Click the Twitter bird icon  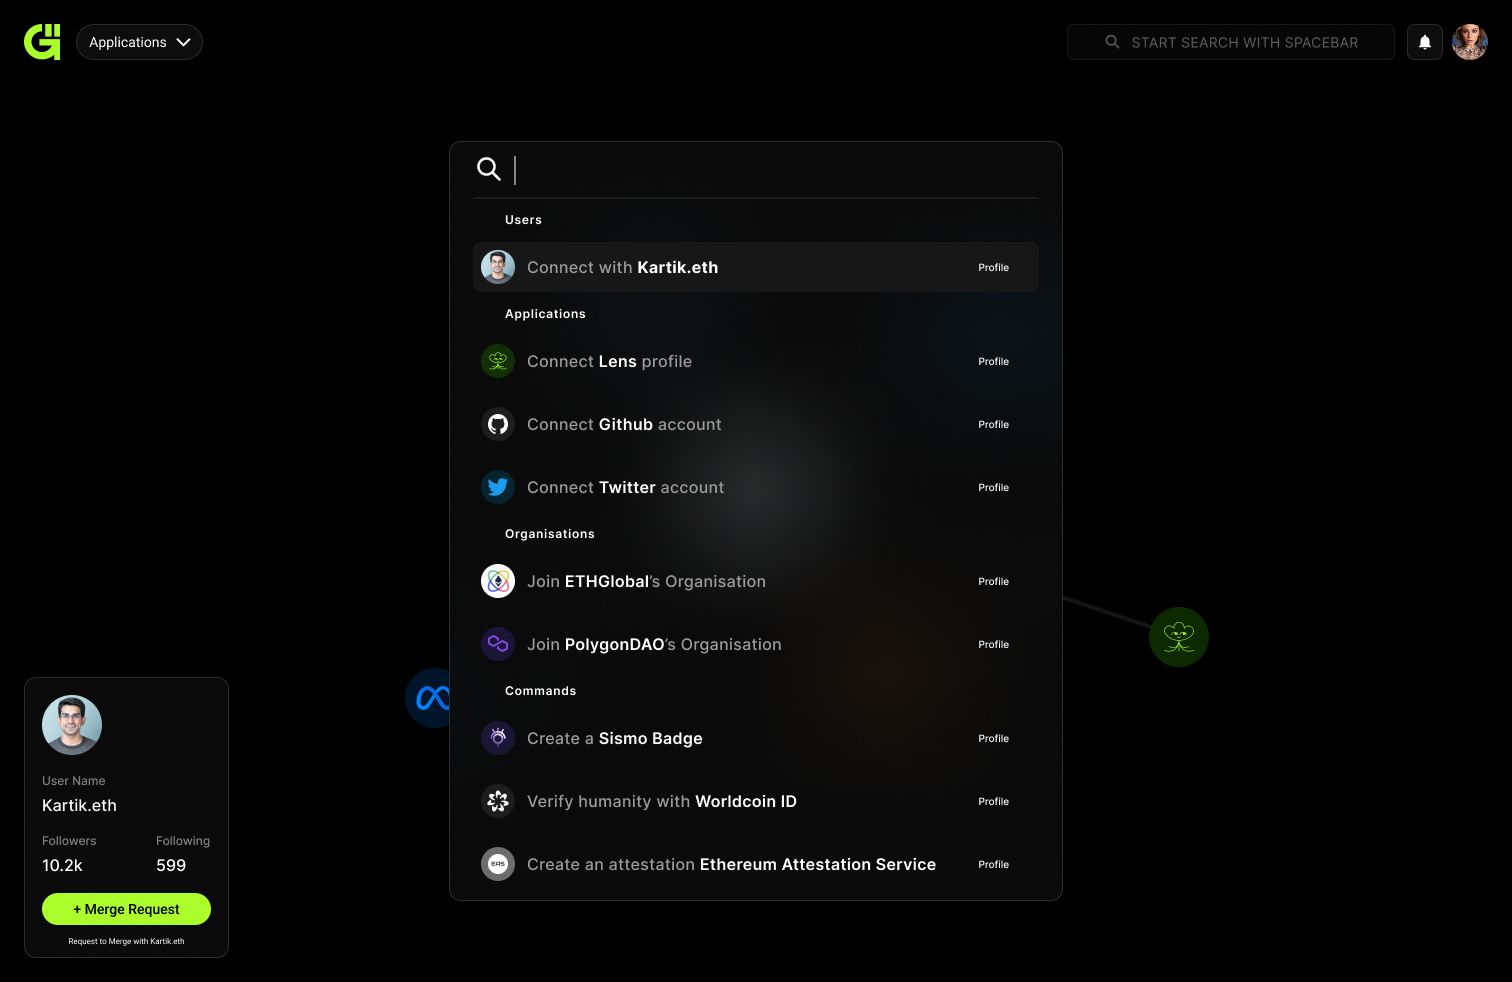(x=498, y=487)
